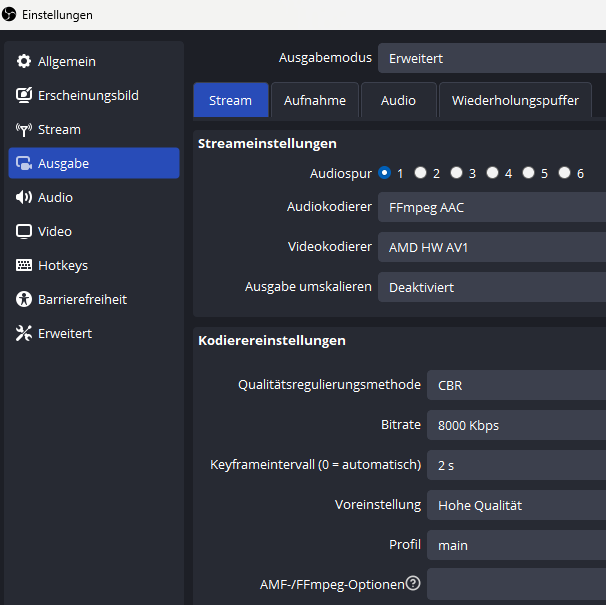
Task: Select audio track 6 radio button
Action: [x=564, y=172]
